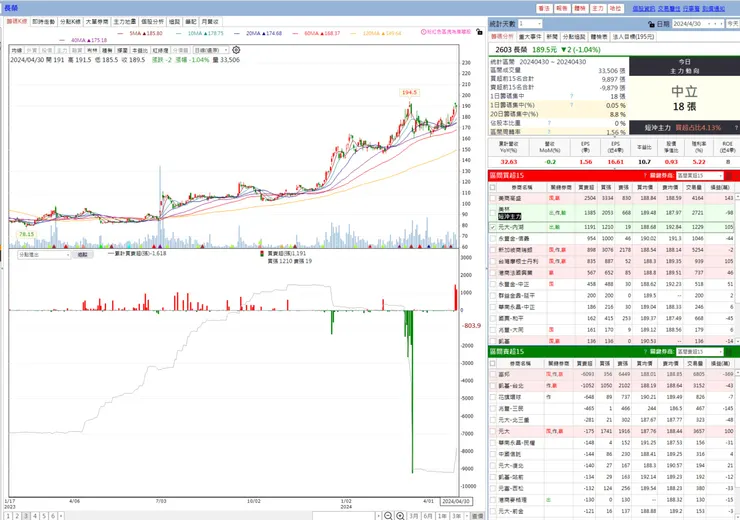The height and width of the screenshot is (520, 740).
Task: Click 60MA legend label
Action: click(x=321, y=33)
